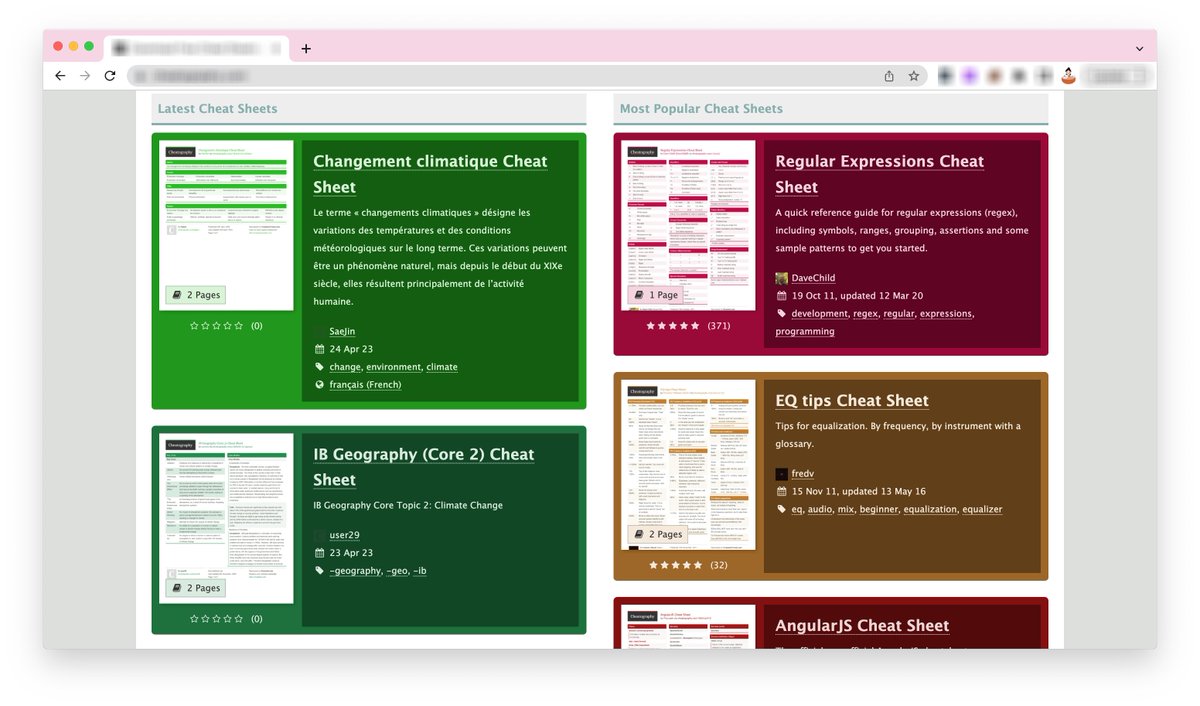The image size is (1200, 706).
Task: Reload the page with the refresh icon
Action: (110, 76)
